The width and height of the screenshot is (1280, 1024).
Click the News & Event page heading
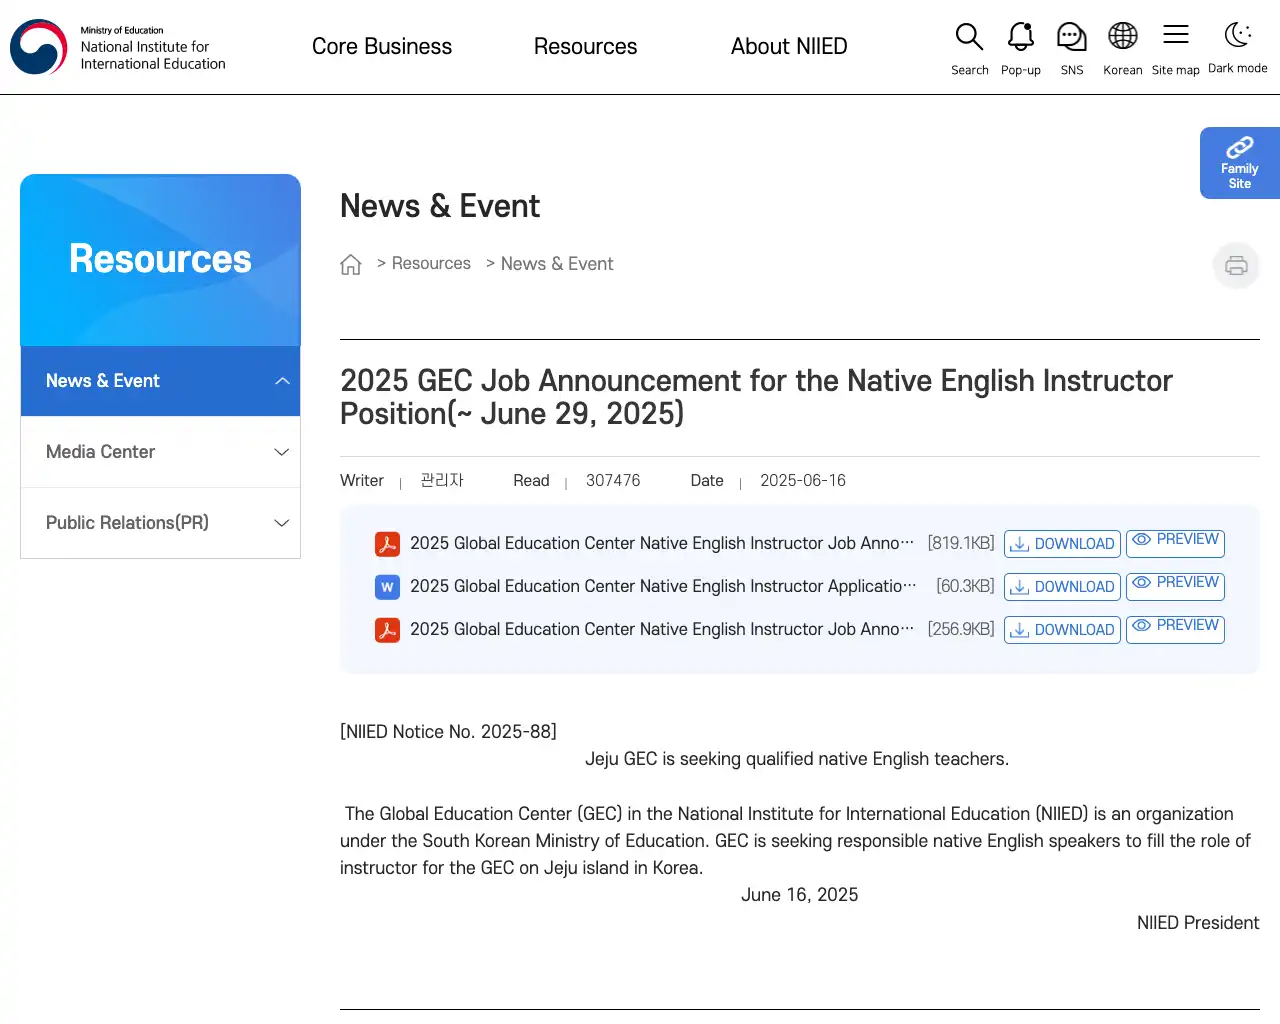click(x=440, y=206)
